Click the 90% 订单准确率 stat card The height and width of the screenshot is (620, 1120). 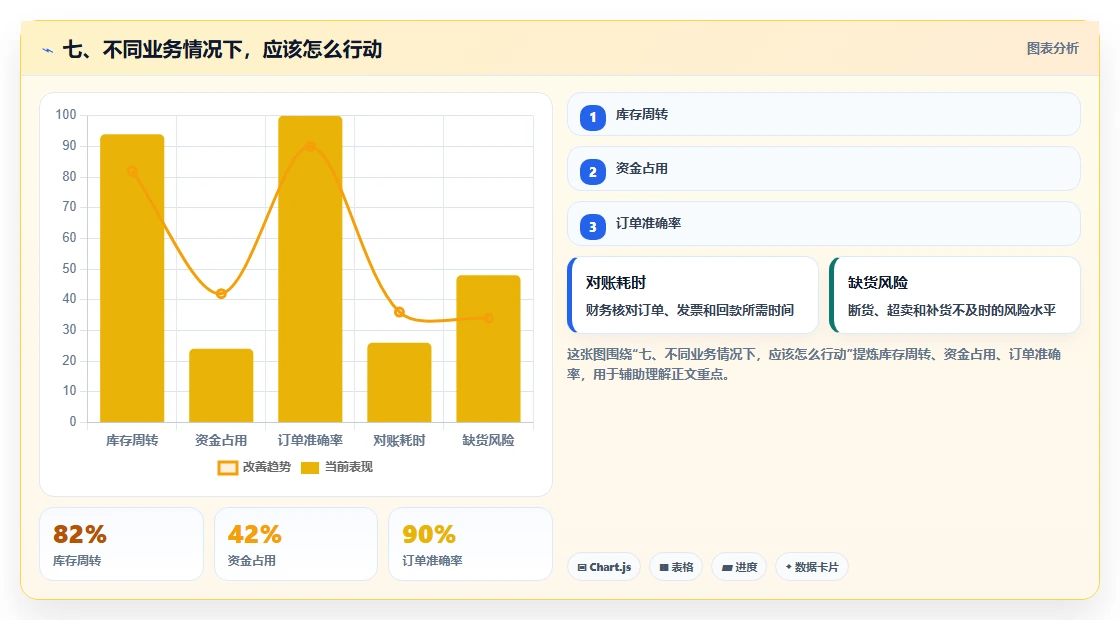470,544
